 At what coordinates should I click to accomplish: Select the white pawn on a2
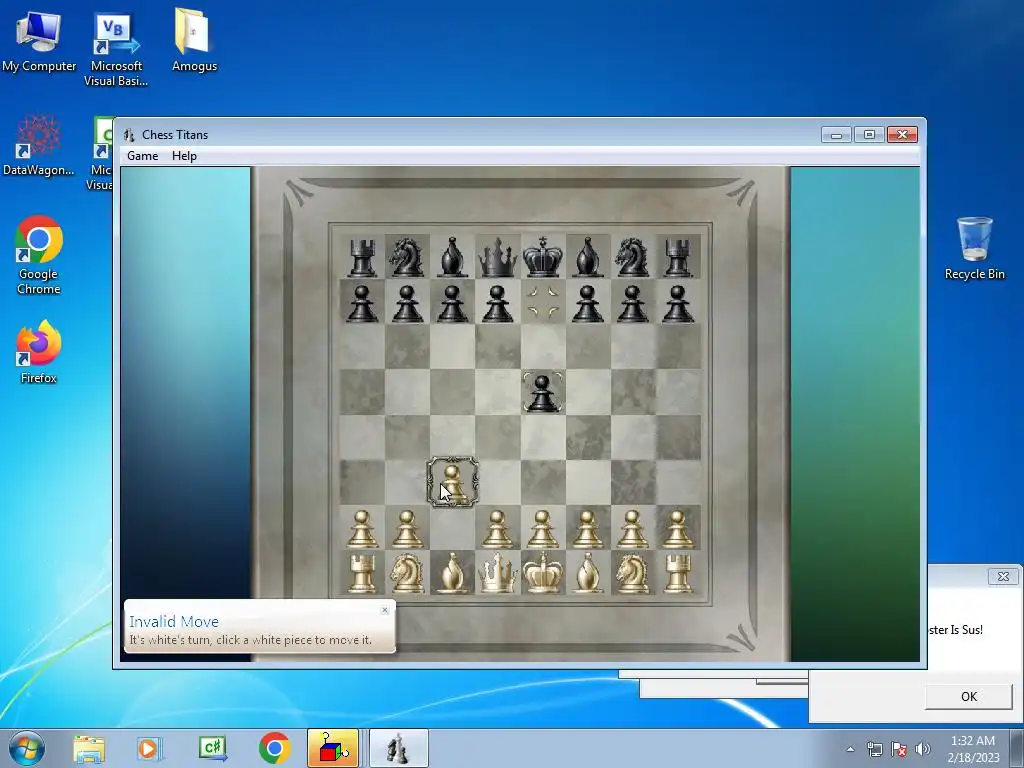pos(362,528)
